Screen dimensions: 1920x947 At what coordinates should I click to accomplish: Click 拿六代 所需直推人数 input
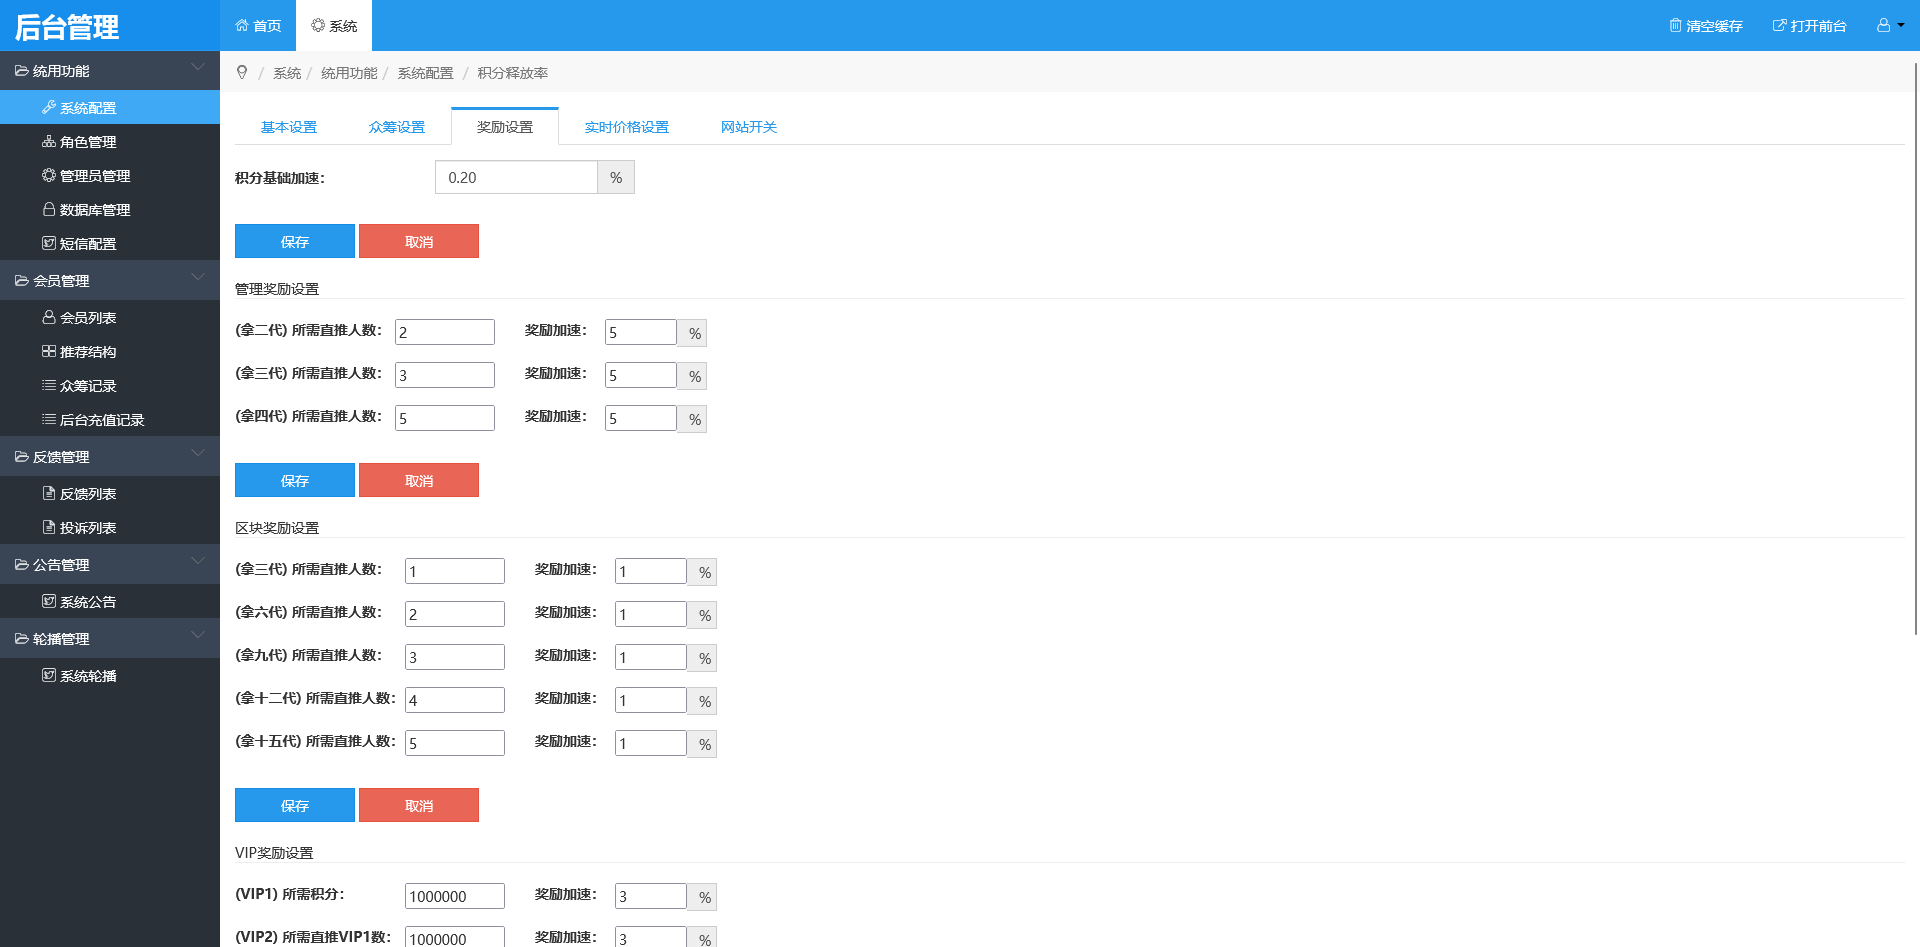[455, 614]
